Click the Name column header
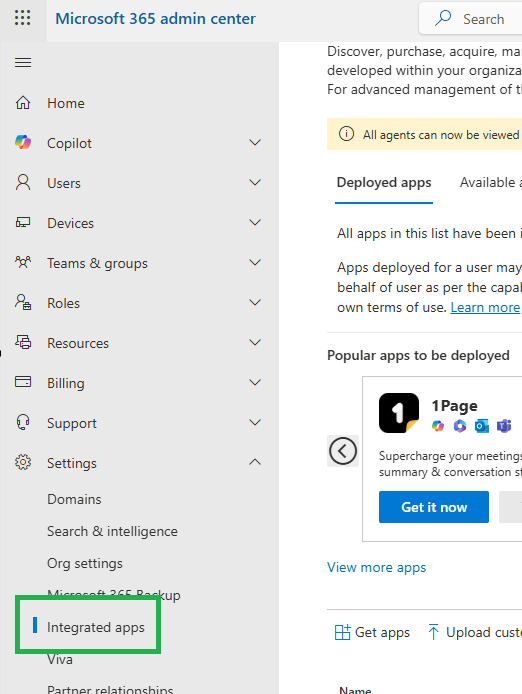This screenshot has height=694, width=522. tap(355, 689)
